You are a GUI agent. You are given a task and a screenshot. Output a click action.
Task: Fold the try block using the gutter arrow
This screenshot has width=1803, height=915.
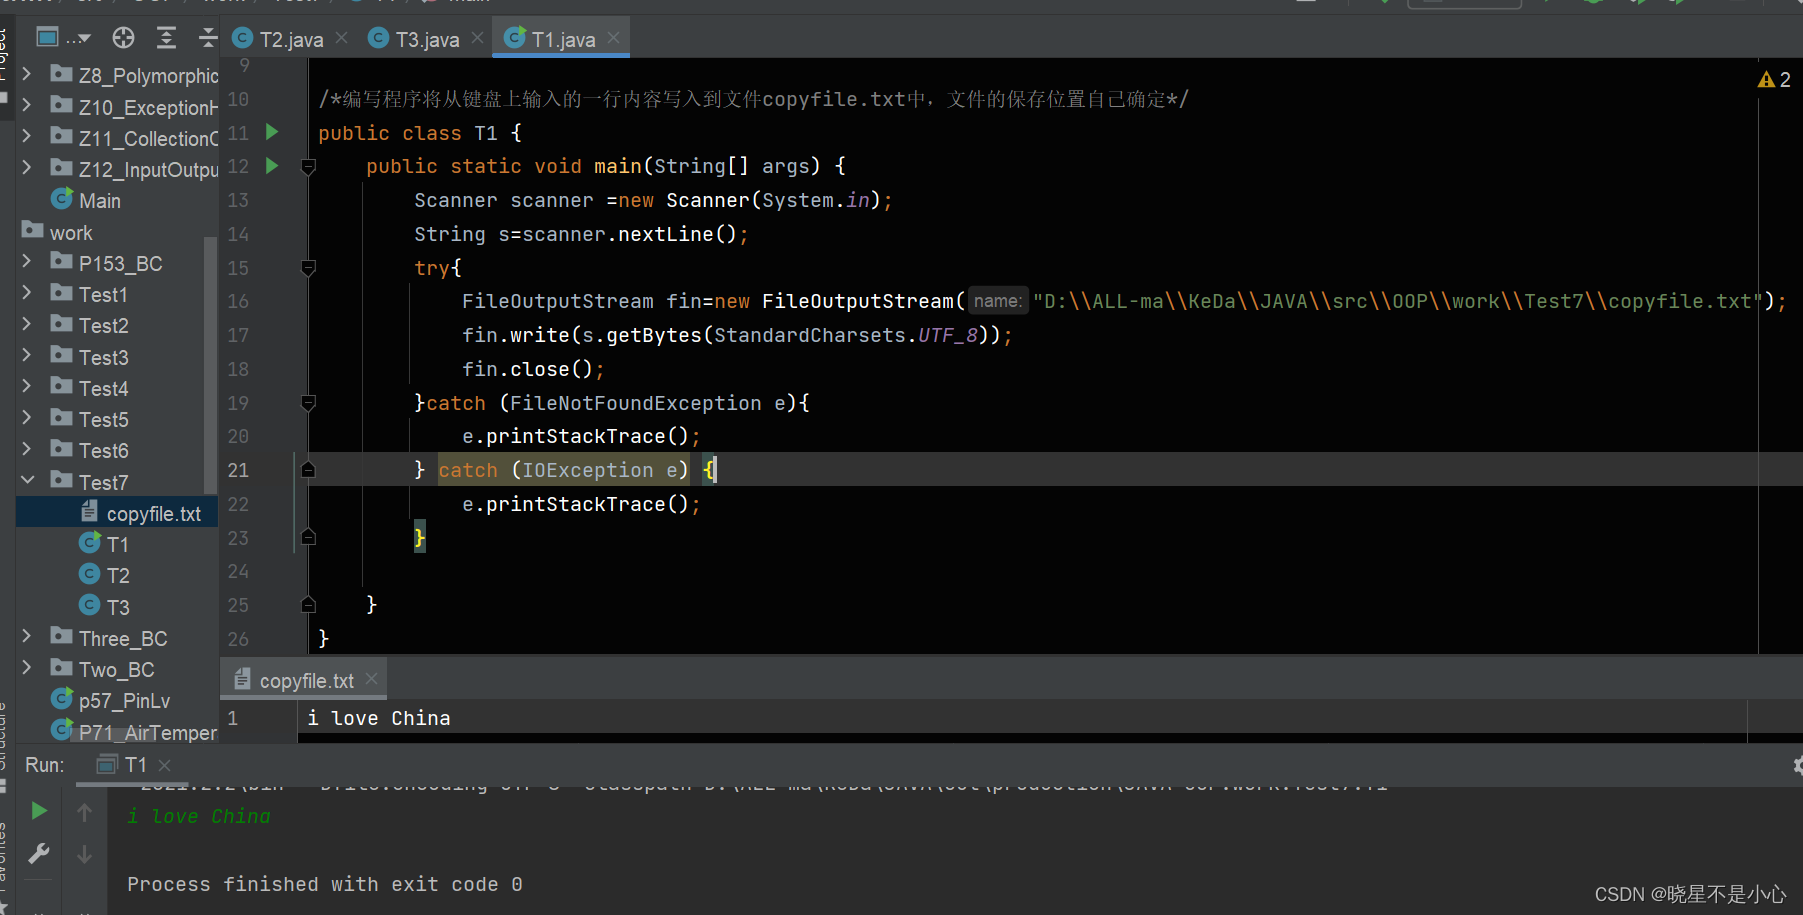tap(308, 268)
